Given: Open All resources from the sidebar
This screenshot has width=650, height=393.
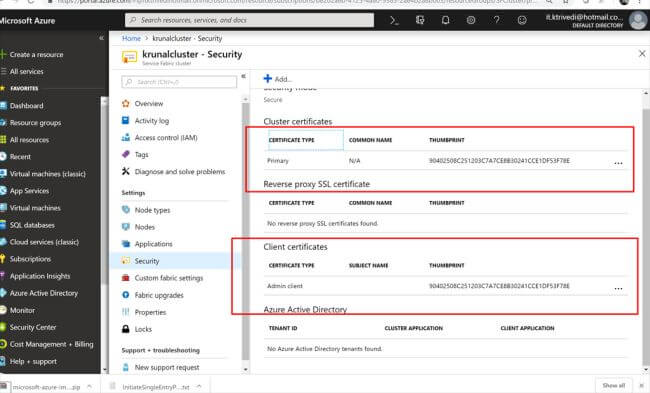Looking at the screenshot, I should [x=29, y=140].
